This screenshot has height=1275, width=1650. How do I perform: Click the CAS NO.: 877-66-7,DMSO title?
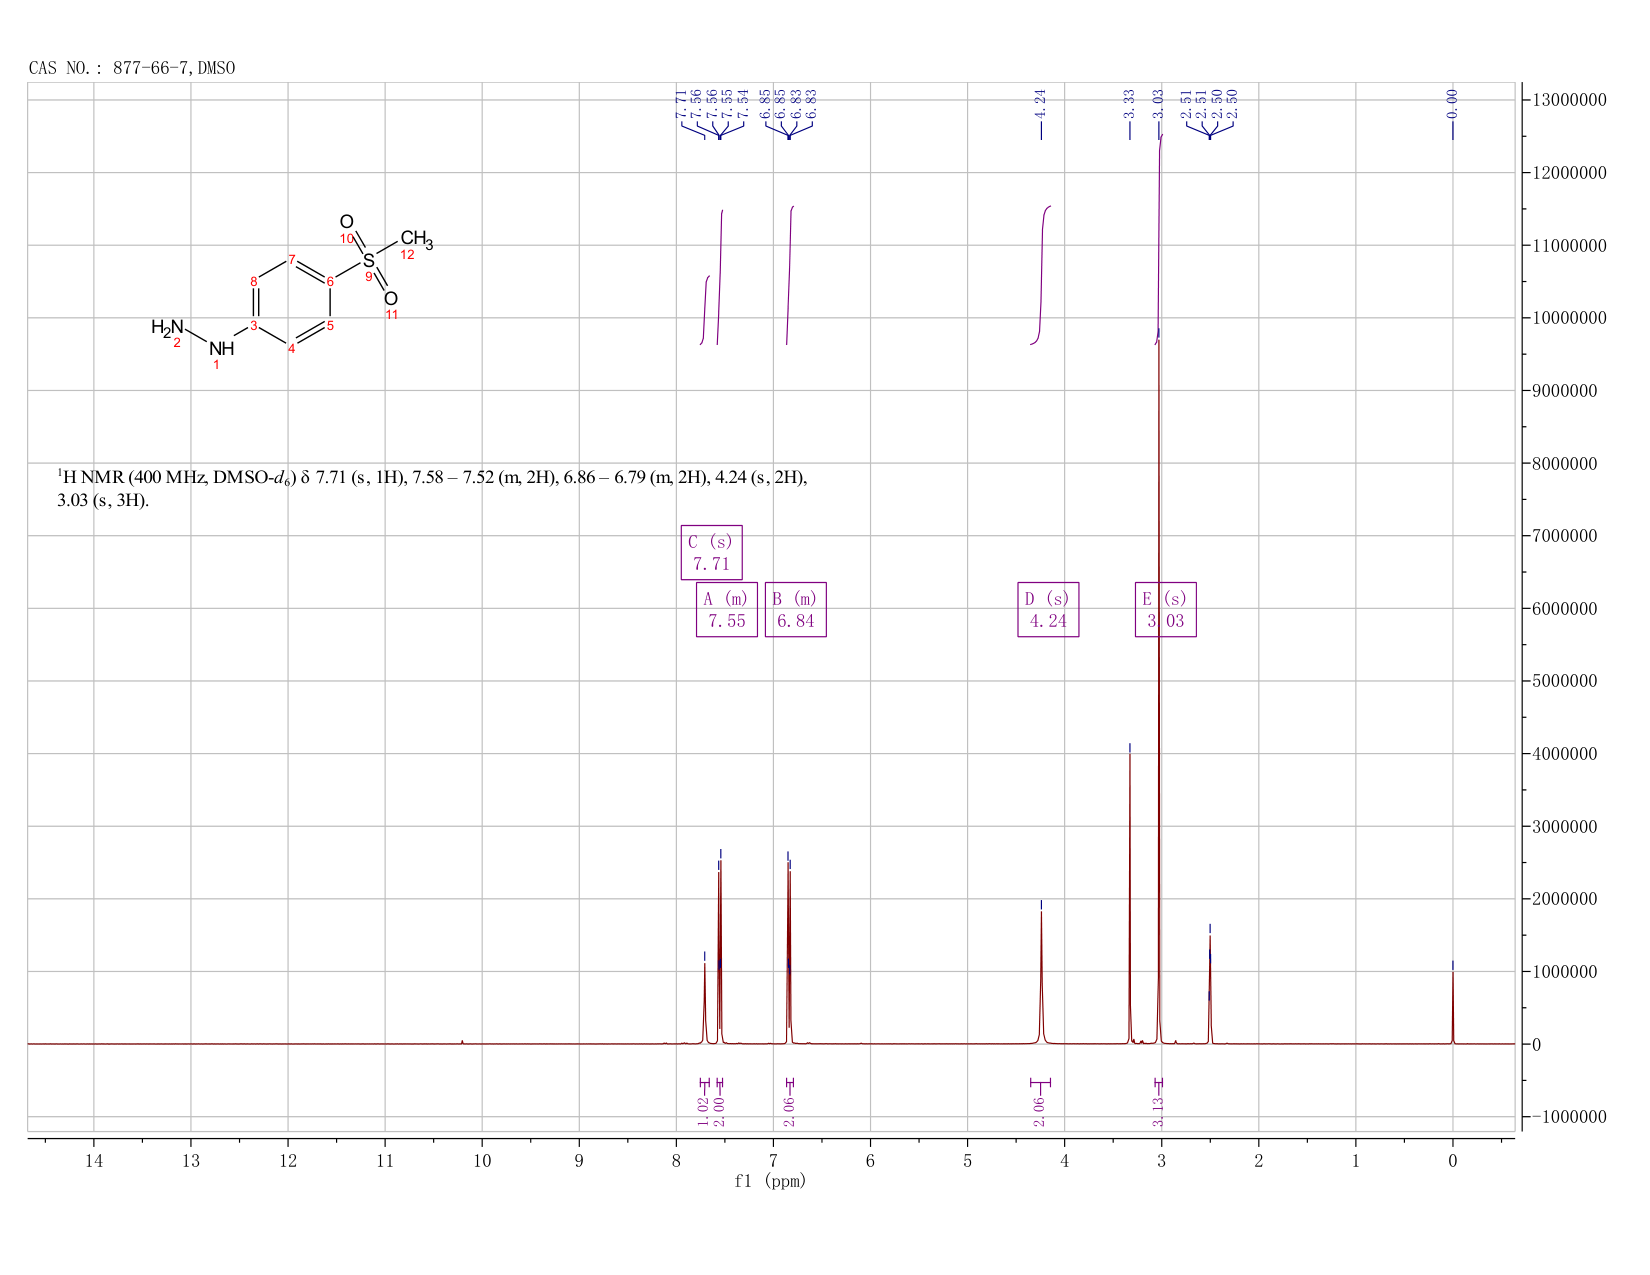[132, 68]
